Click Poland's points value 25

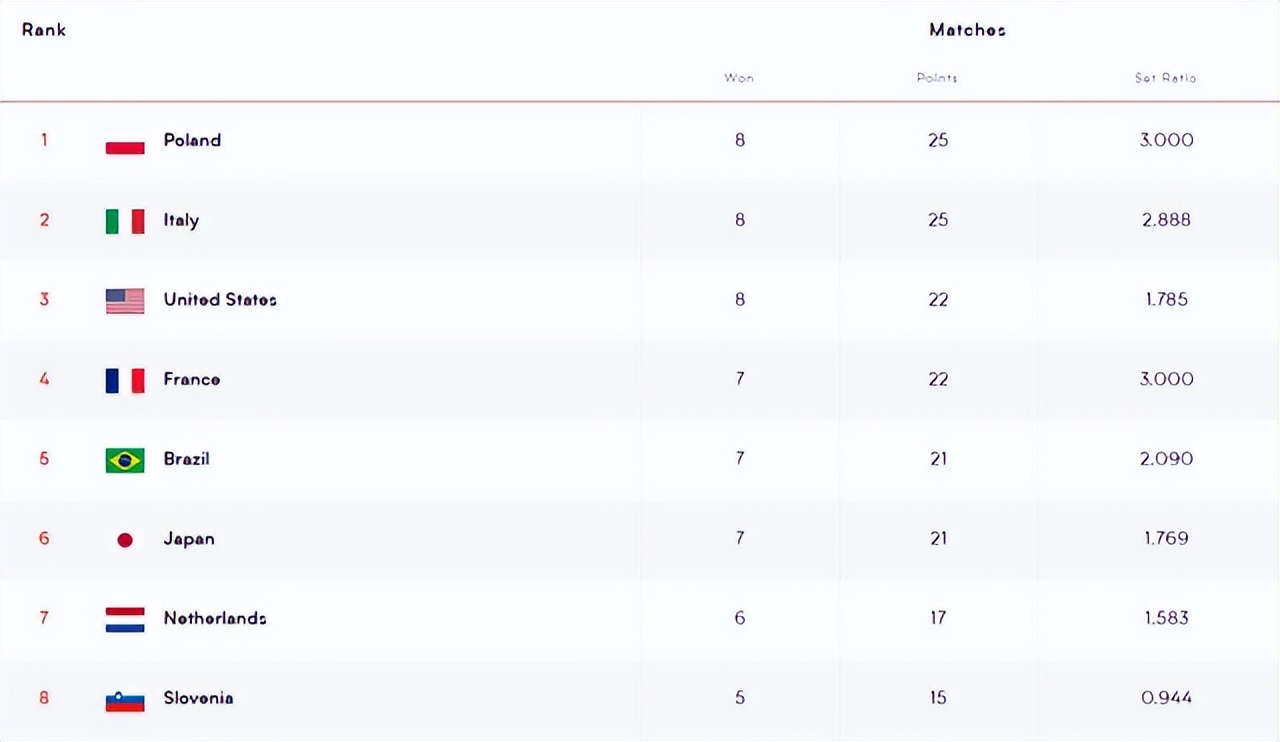(938, 140)
